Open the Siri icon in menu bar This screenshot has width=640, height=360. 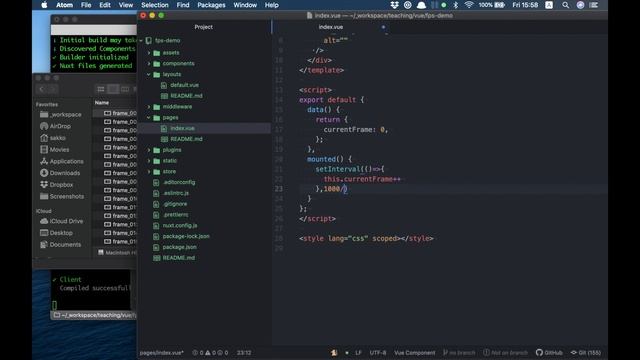(x=580, y=5)
